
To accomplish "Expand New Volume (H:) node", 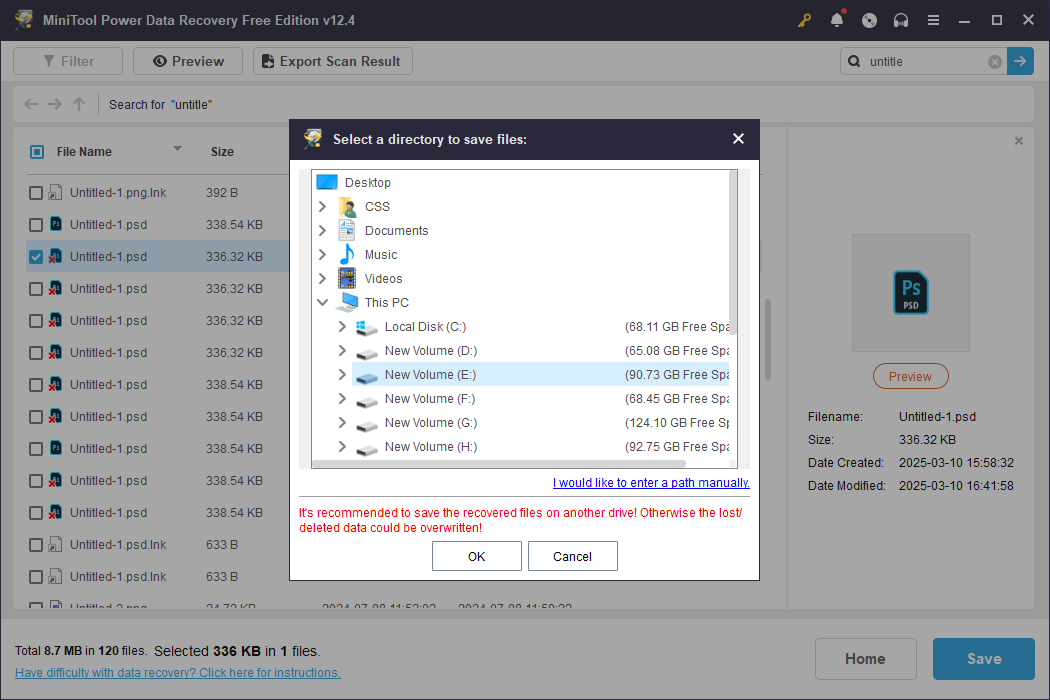I will click(x=342, y=446).
